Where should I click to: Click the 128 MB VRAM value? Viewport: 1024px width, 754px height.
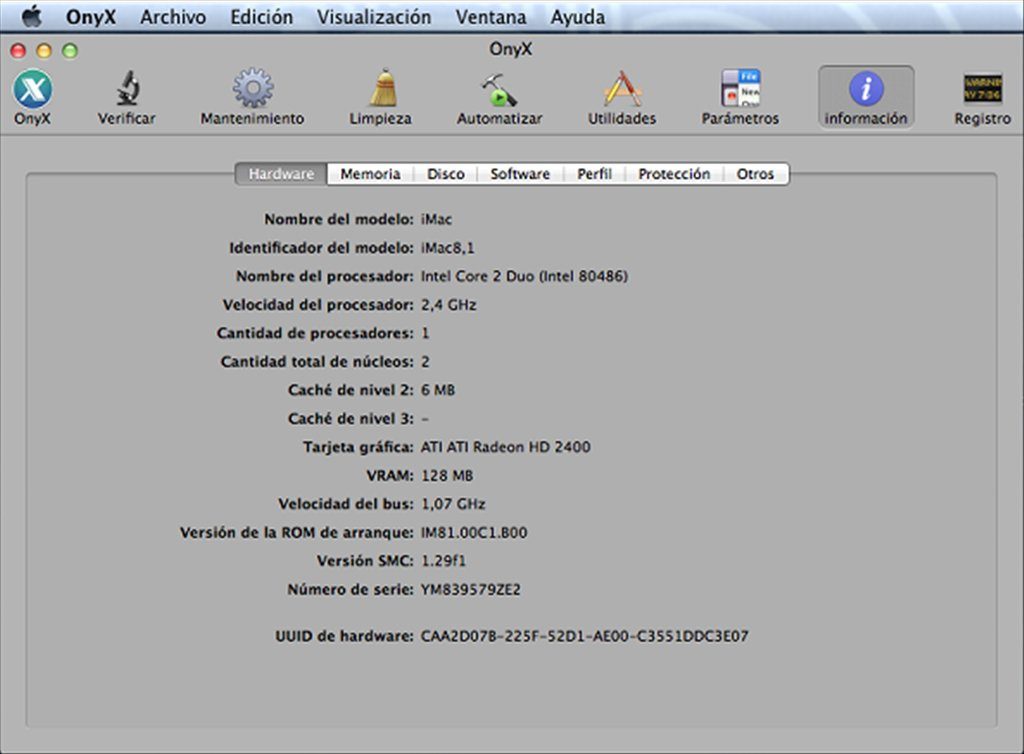(x=447, y=476)
